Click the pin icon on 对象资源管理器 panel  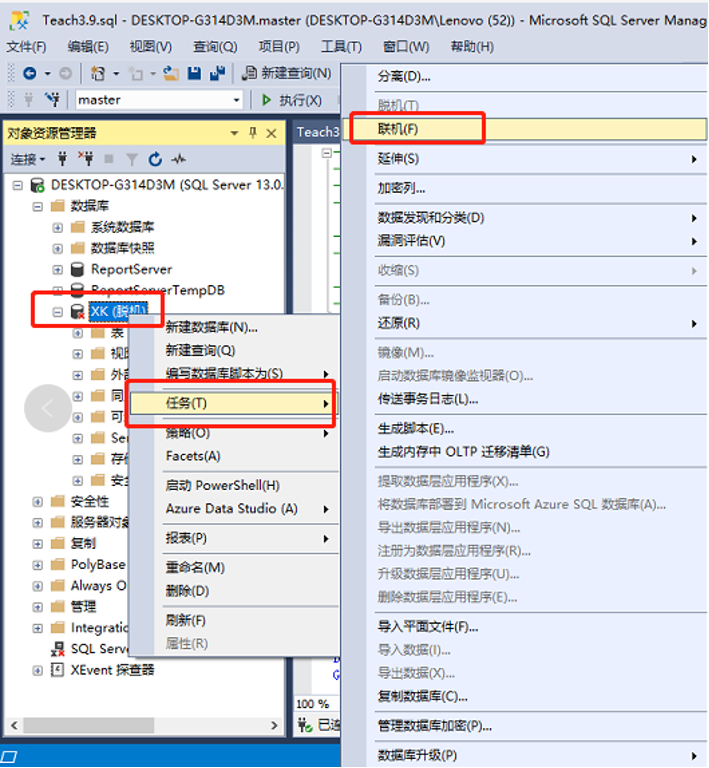pos(253,133)
